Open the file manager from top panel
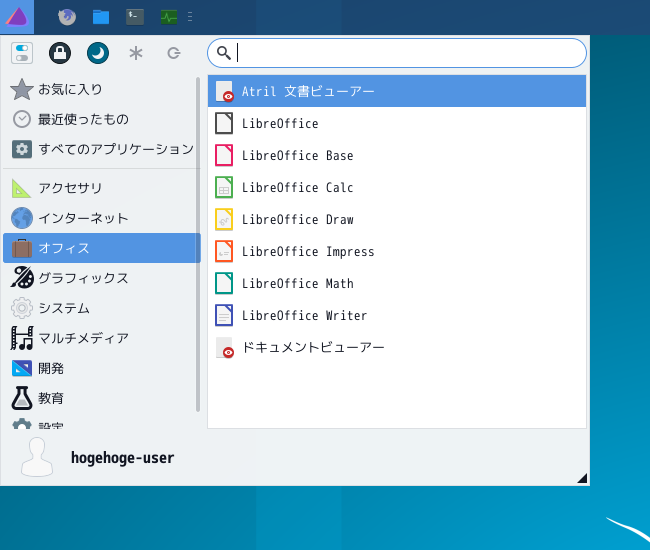This screenshot has width=650, height=550. point(101,17)
